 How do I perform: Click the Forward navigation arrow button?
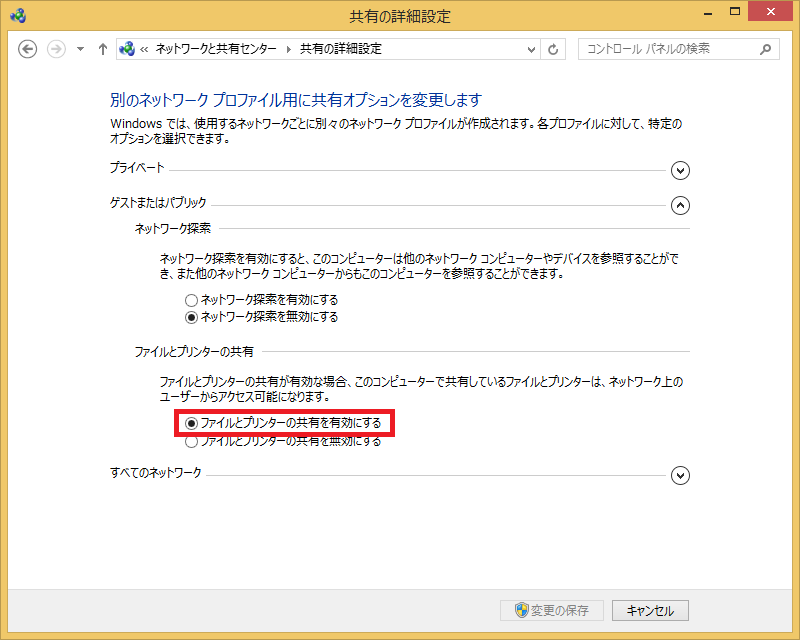click(56, 49)
